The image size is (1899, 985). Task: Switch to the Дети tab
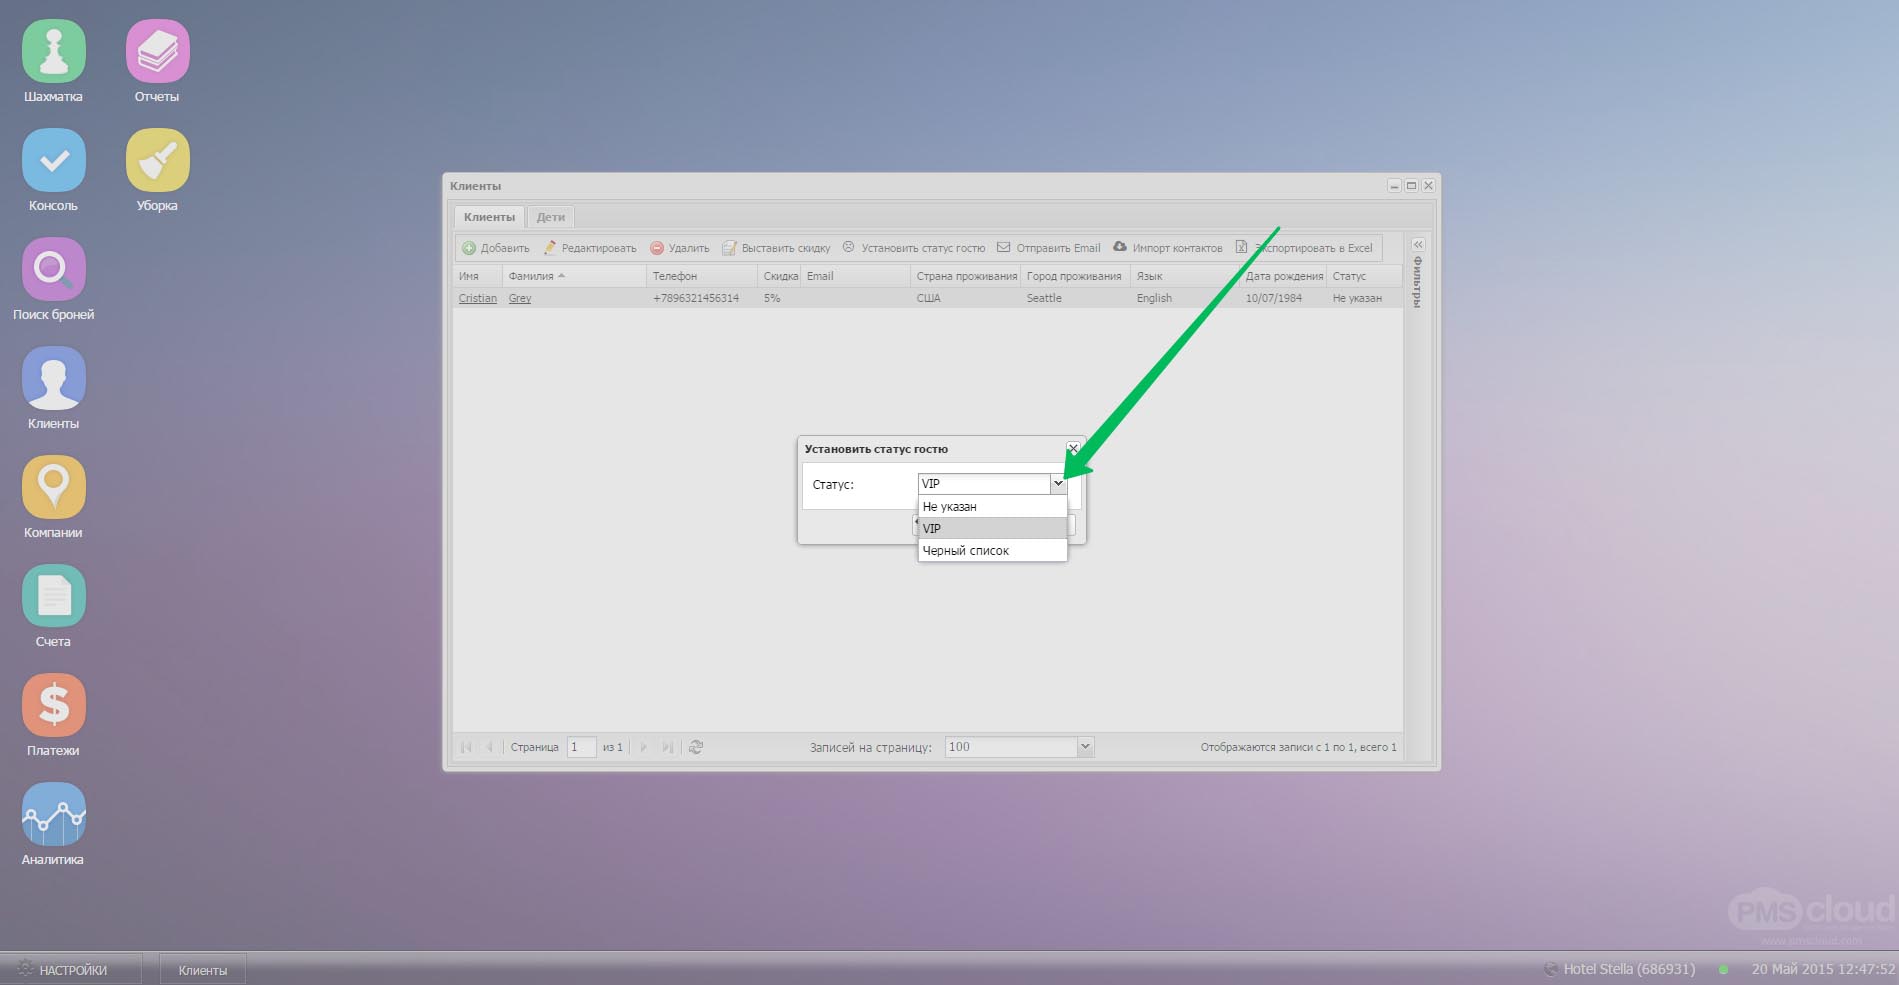[551, 217]
